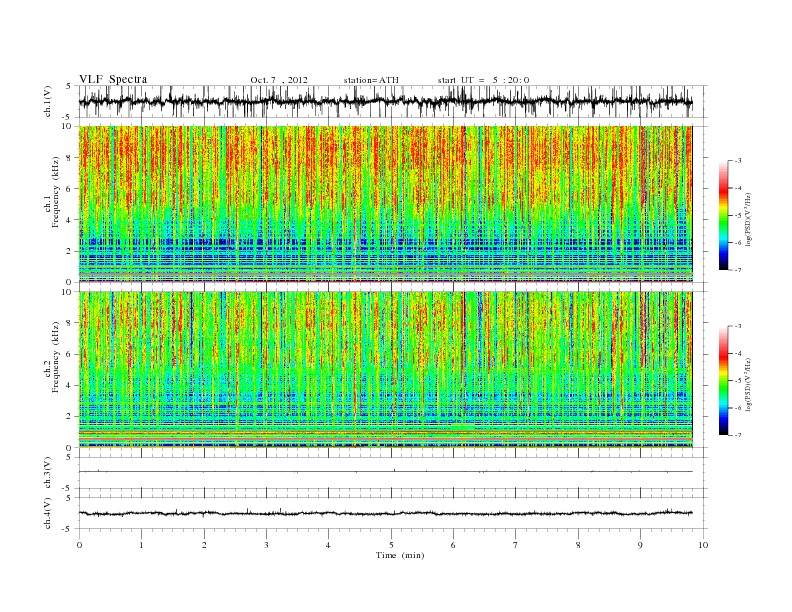Select the ch.2 "Frequency (kHz)" axis label
Viewport: 792px width, 612px height.
click(55, 358)
